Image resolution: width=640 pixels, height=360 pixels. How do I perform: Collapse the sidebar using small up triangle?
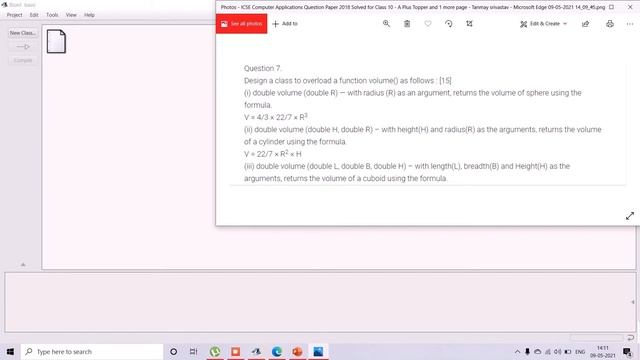pos(23,264)
